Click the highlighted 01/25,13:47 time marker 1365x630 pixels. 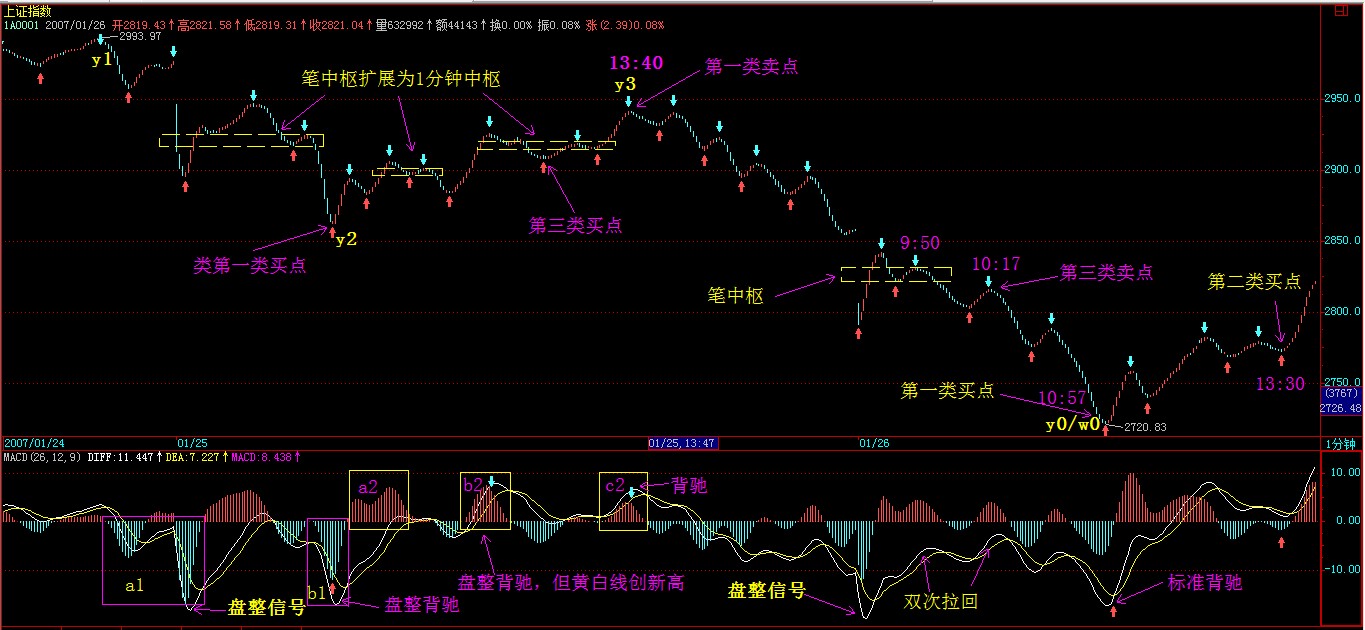(x=682, y=442)
